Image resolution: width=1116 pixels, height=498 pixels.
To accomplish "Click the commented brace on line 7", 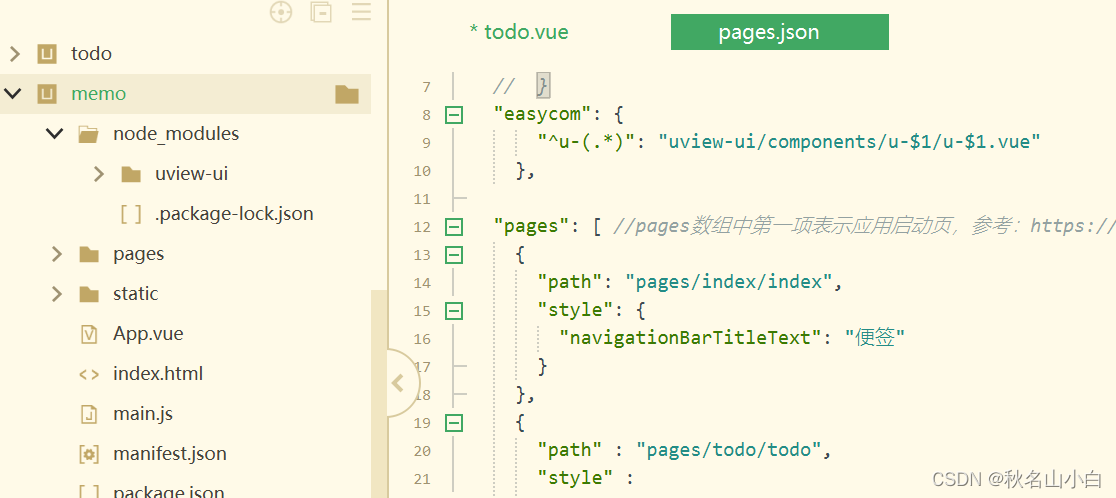I will [x=543, y=86].
